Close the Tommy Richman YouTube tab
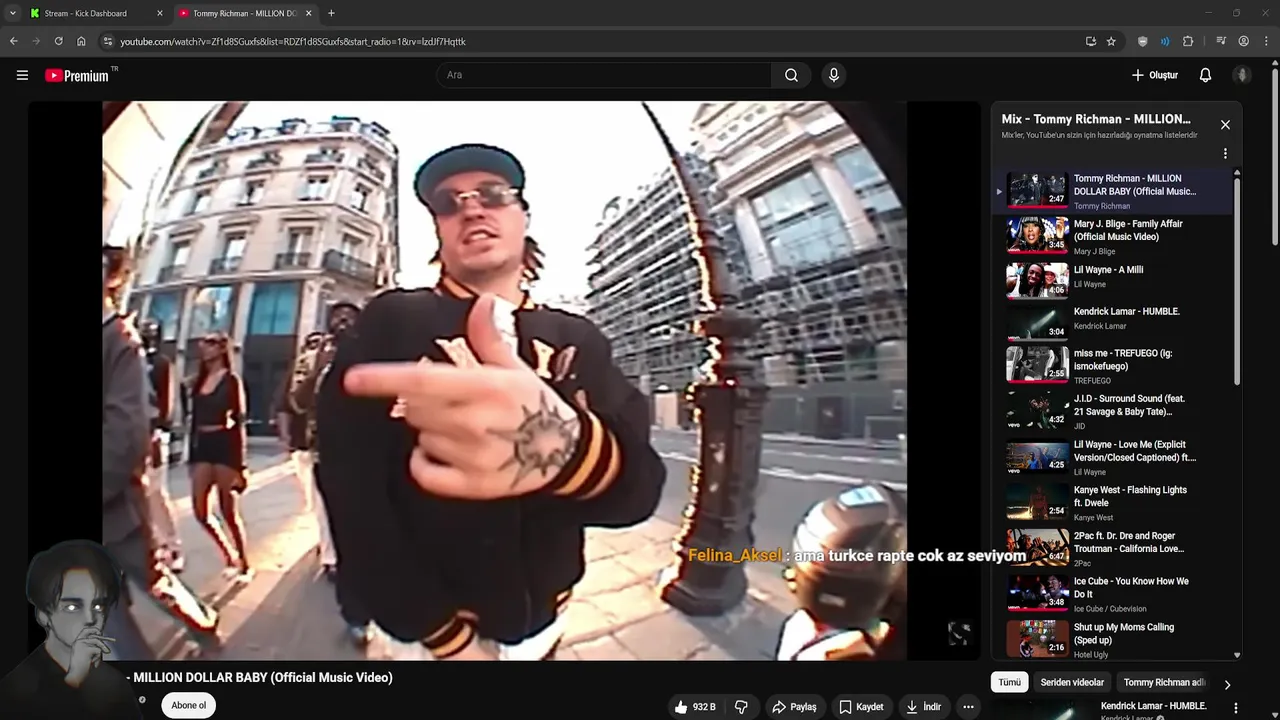Screen dimensions: 1280x720 click(308, 13)
